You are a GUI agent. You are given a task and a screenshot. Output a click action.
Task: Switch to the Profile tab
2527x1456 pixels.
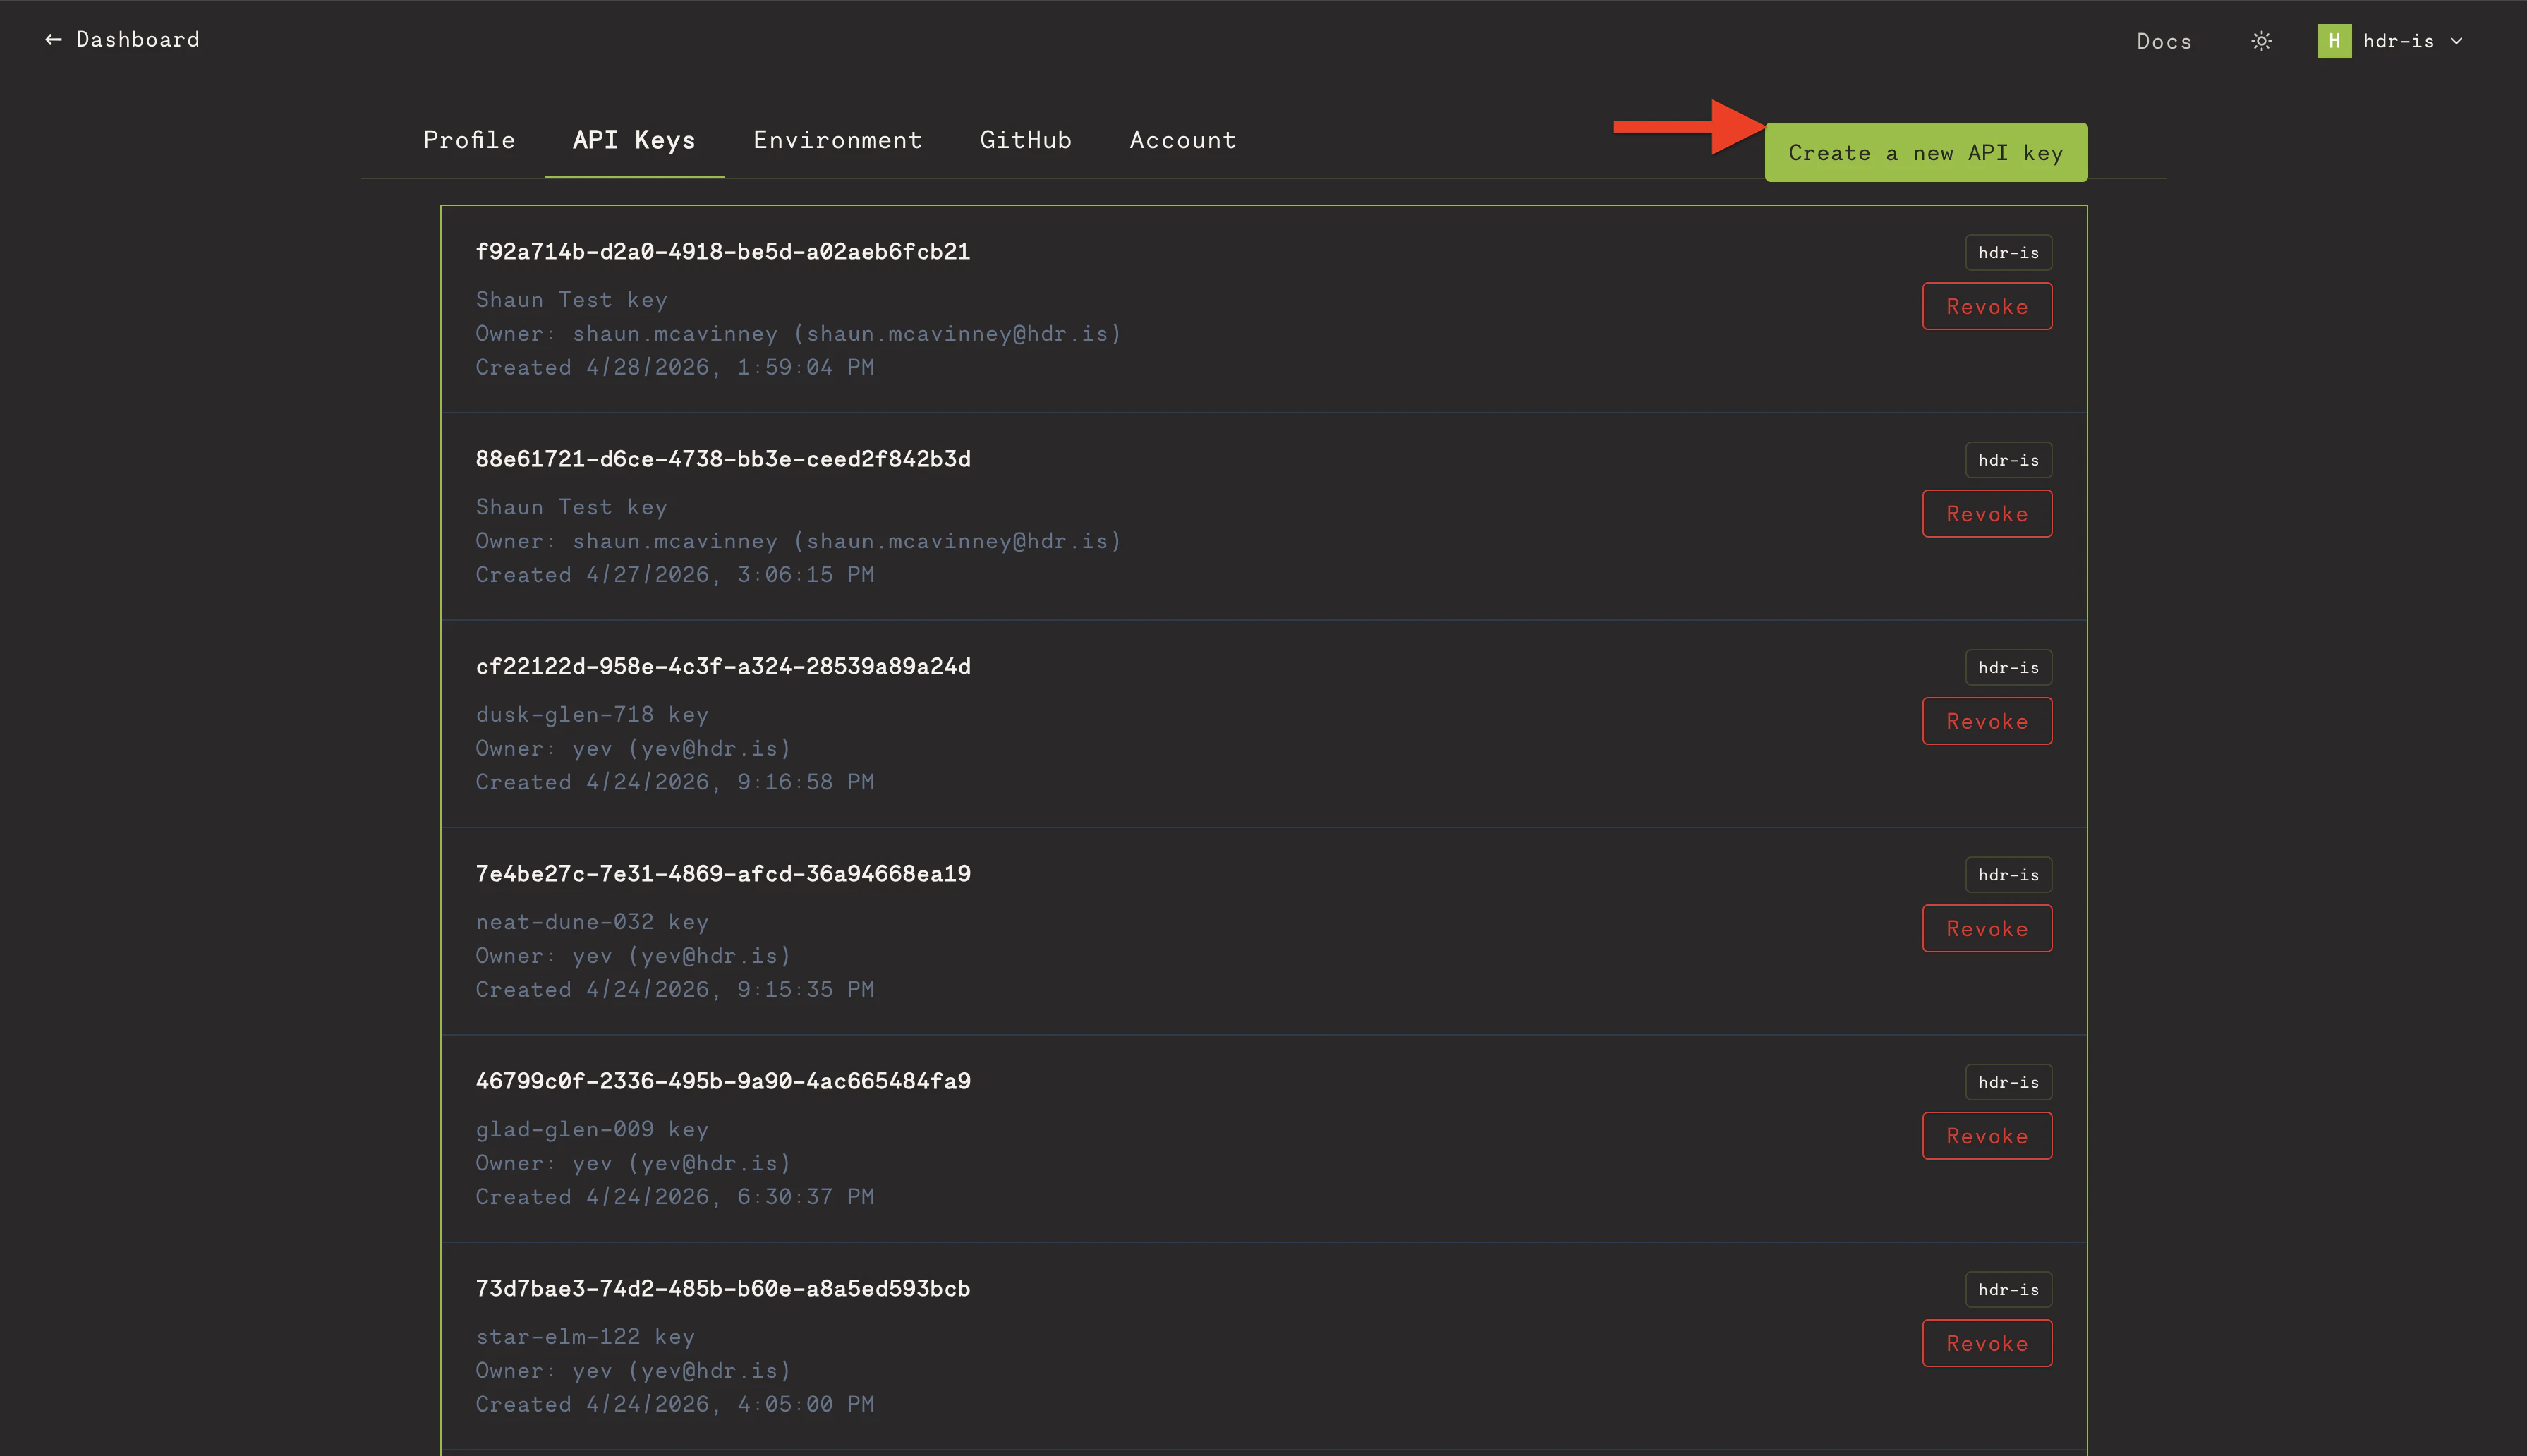click(x=469, y=140)
